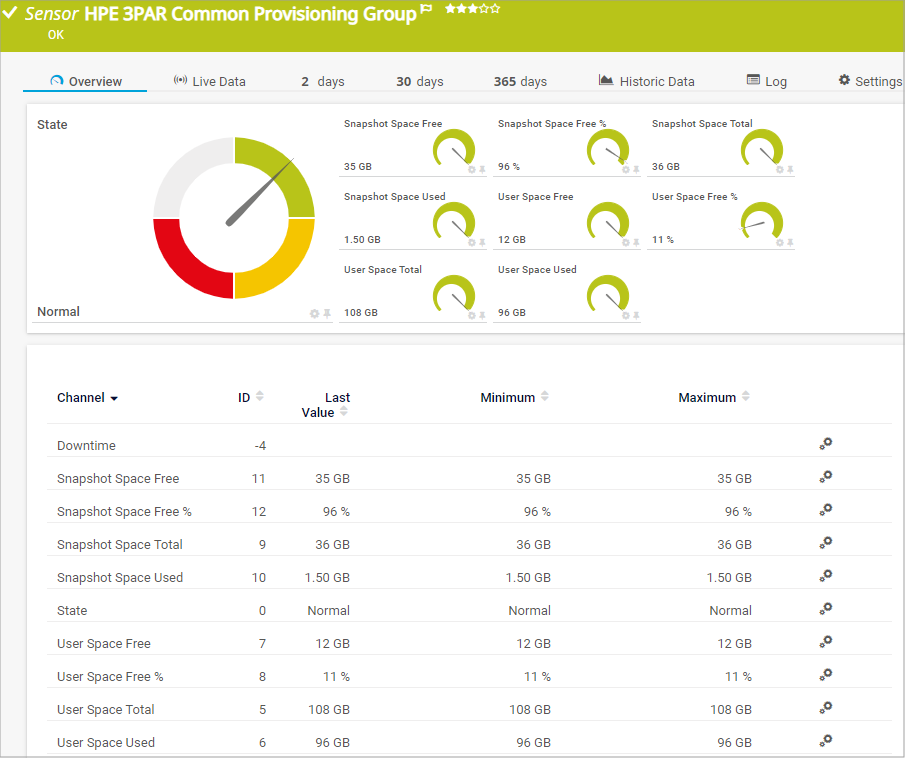The image size is (905, 758).
Task: Click the large State donut gauge
Action: [x=234, y=218]
